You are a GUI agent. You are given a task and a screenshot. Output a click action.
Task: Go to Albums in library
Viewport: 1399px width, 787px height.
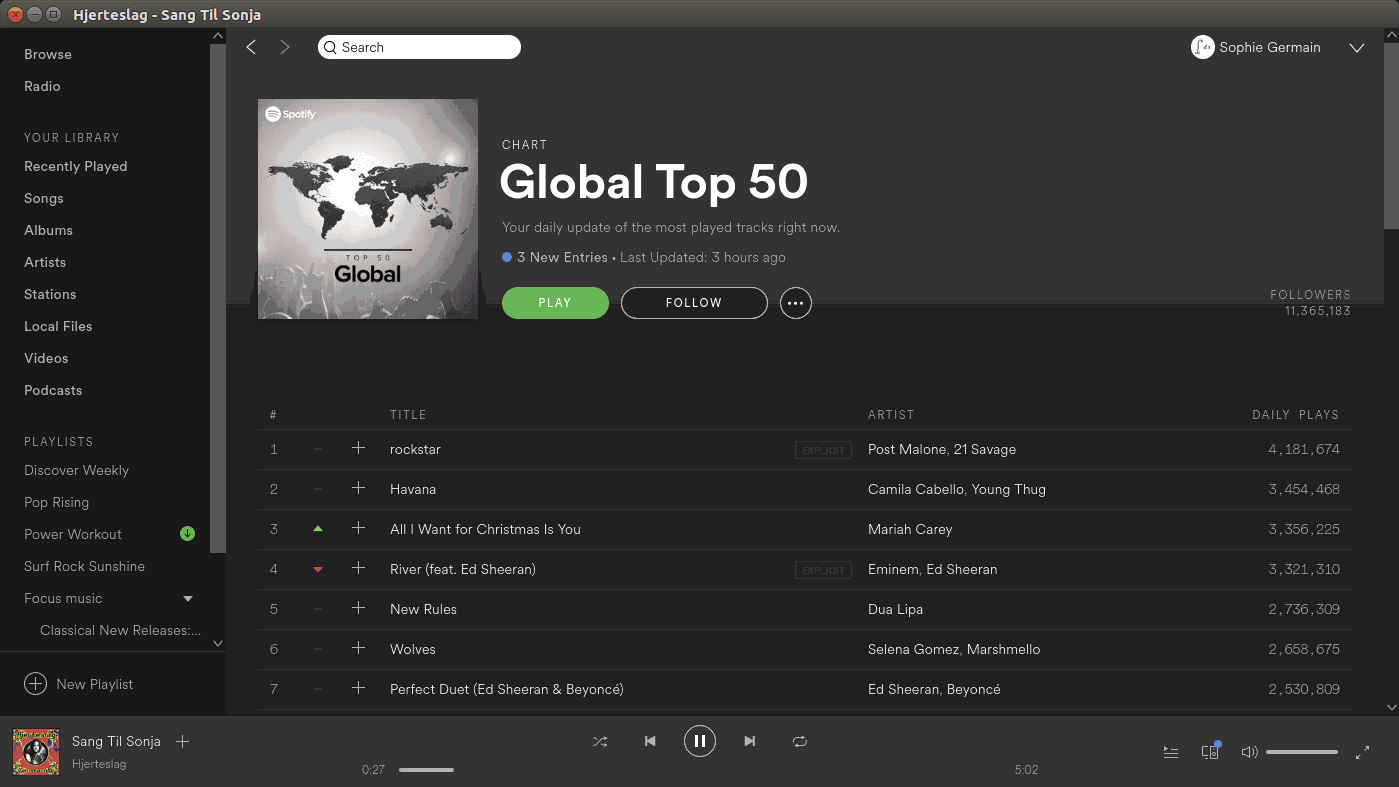tap(48, 230)
